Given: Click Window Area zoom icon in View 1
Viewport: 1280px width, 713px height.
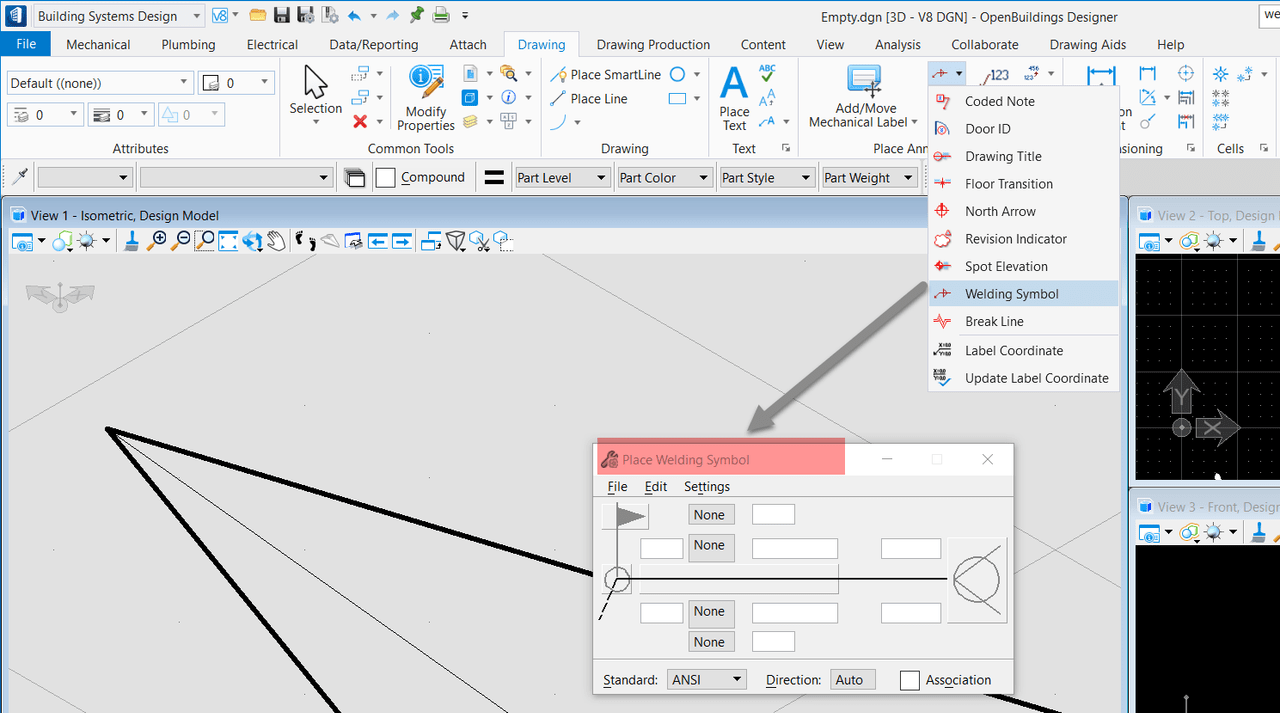Looking at the screenshot, I should pos(204,241).
